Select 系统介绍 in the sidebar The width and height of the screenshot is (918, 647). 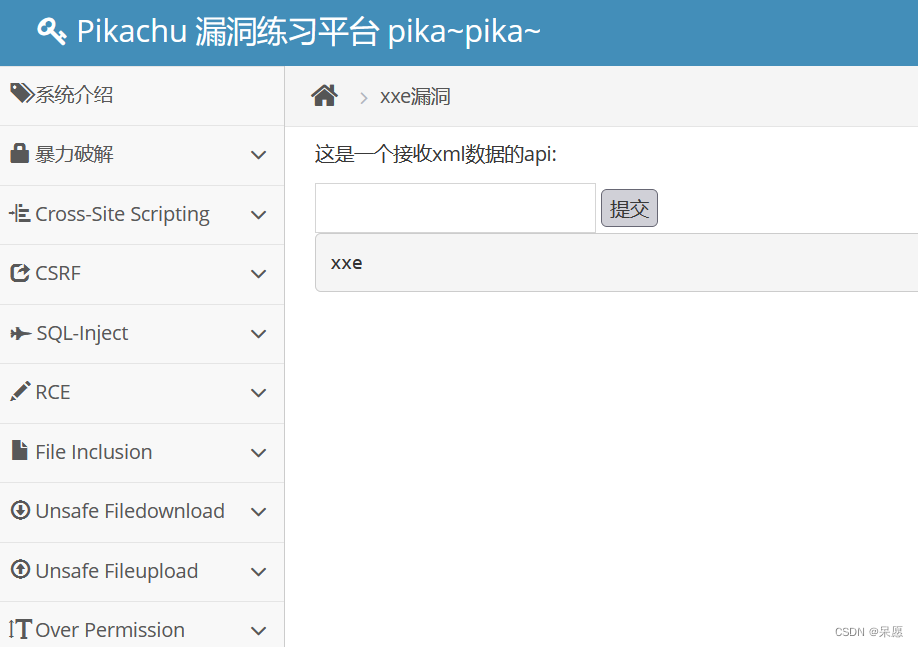(72, 94)
